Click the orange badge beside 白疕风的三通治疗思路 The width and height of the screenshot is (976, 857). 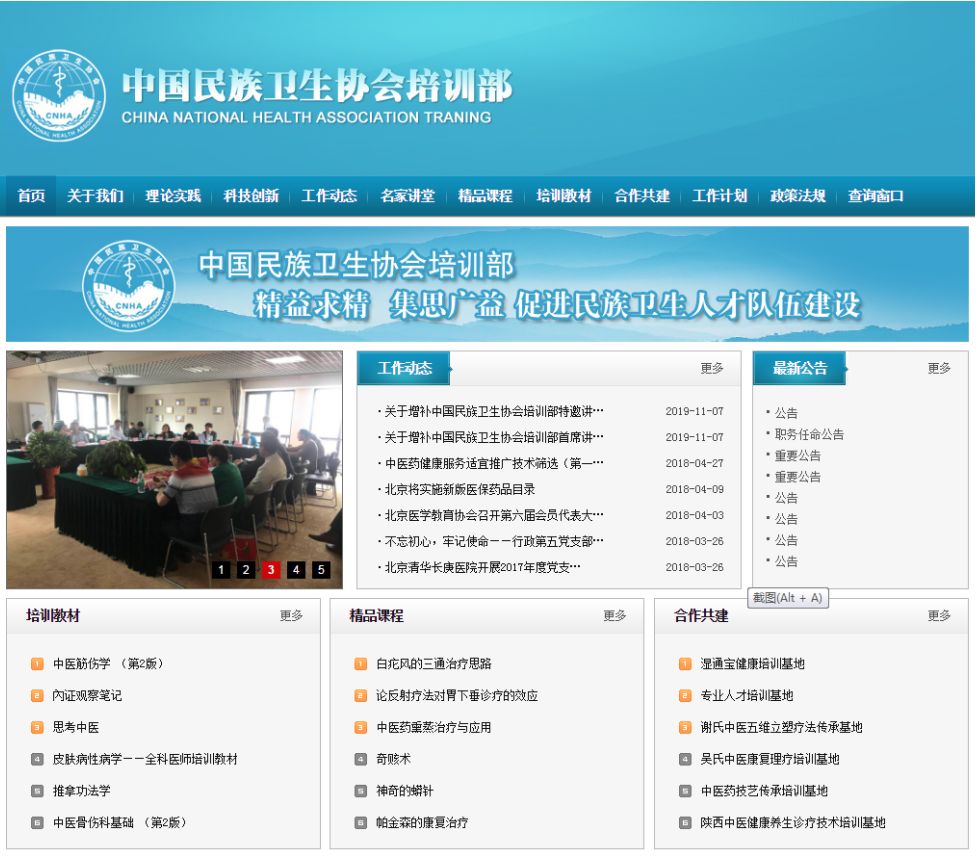click(358, 660)
